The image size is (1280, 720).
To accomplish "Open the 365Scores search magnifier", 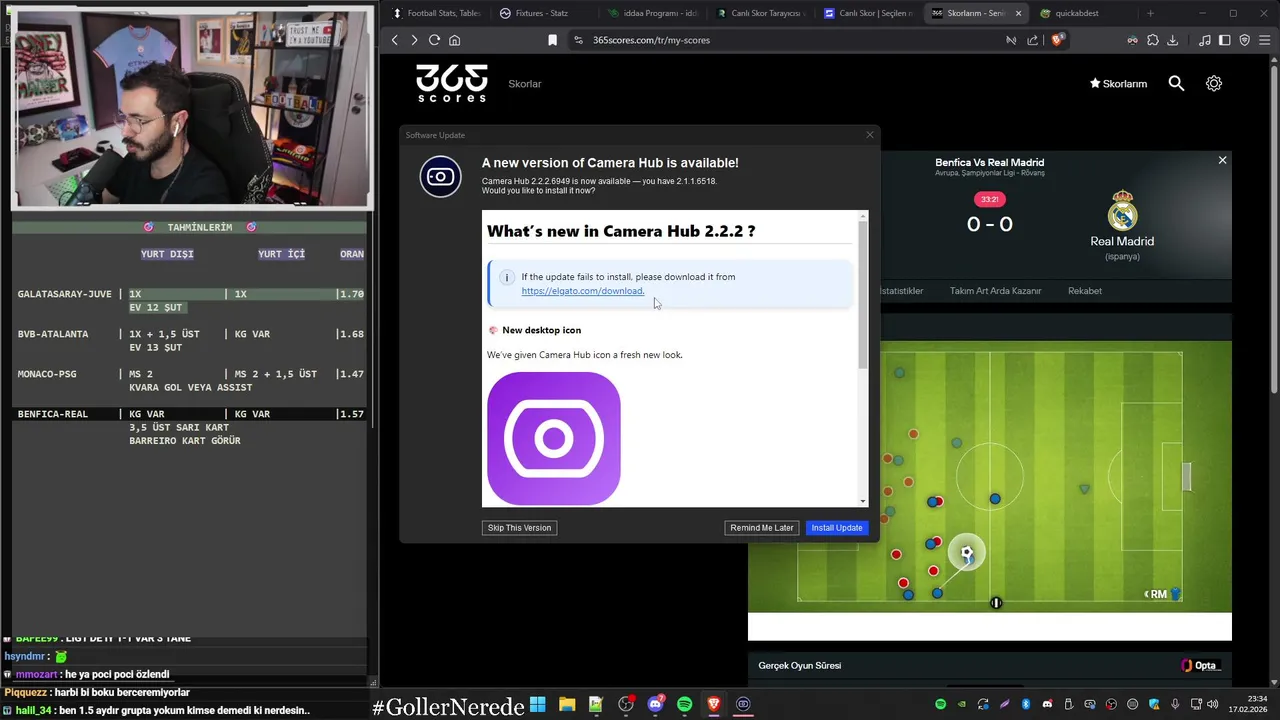I will click(x=1176, y=84).
